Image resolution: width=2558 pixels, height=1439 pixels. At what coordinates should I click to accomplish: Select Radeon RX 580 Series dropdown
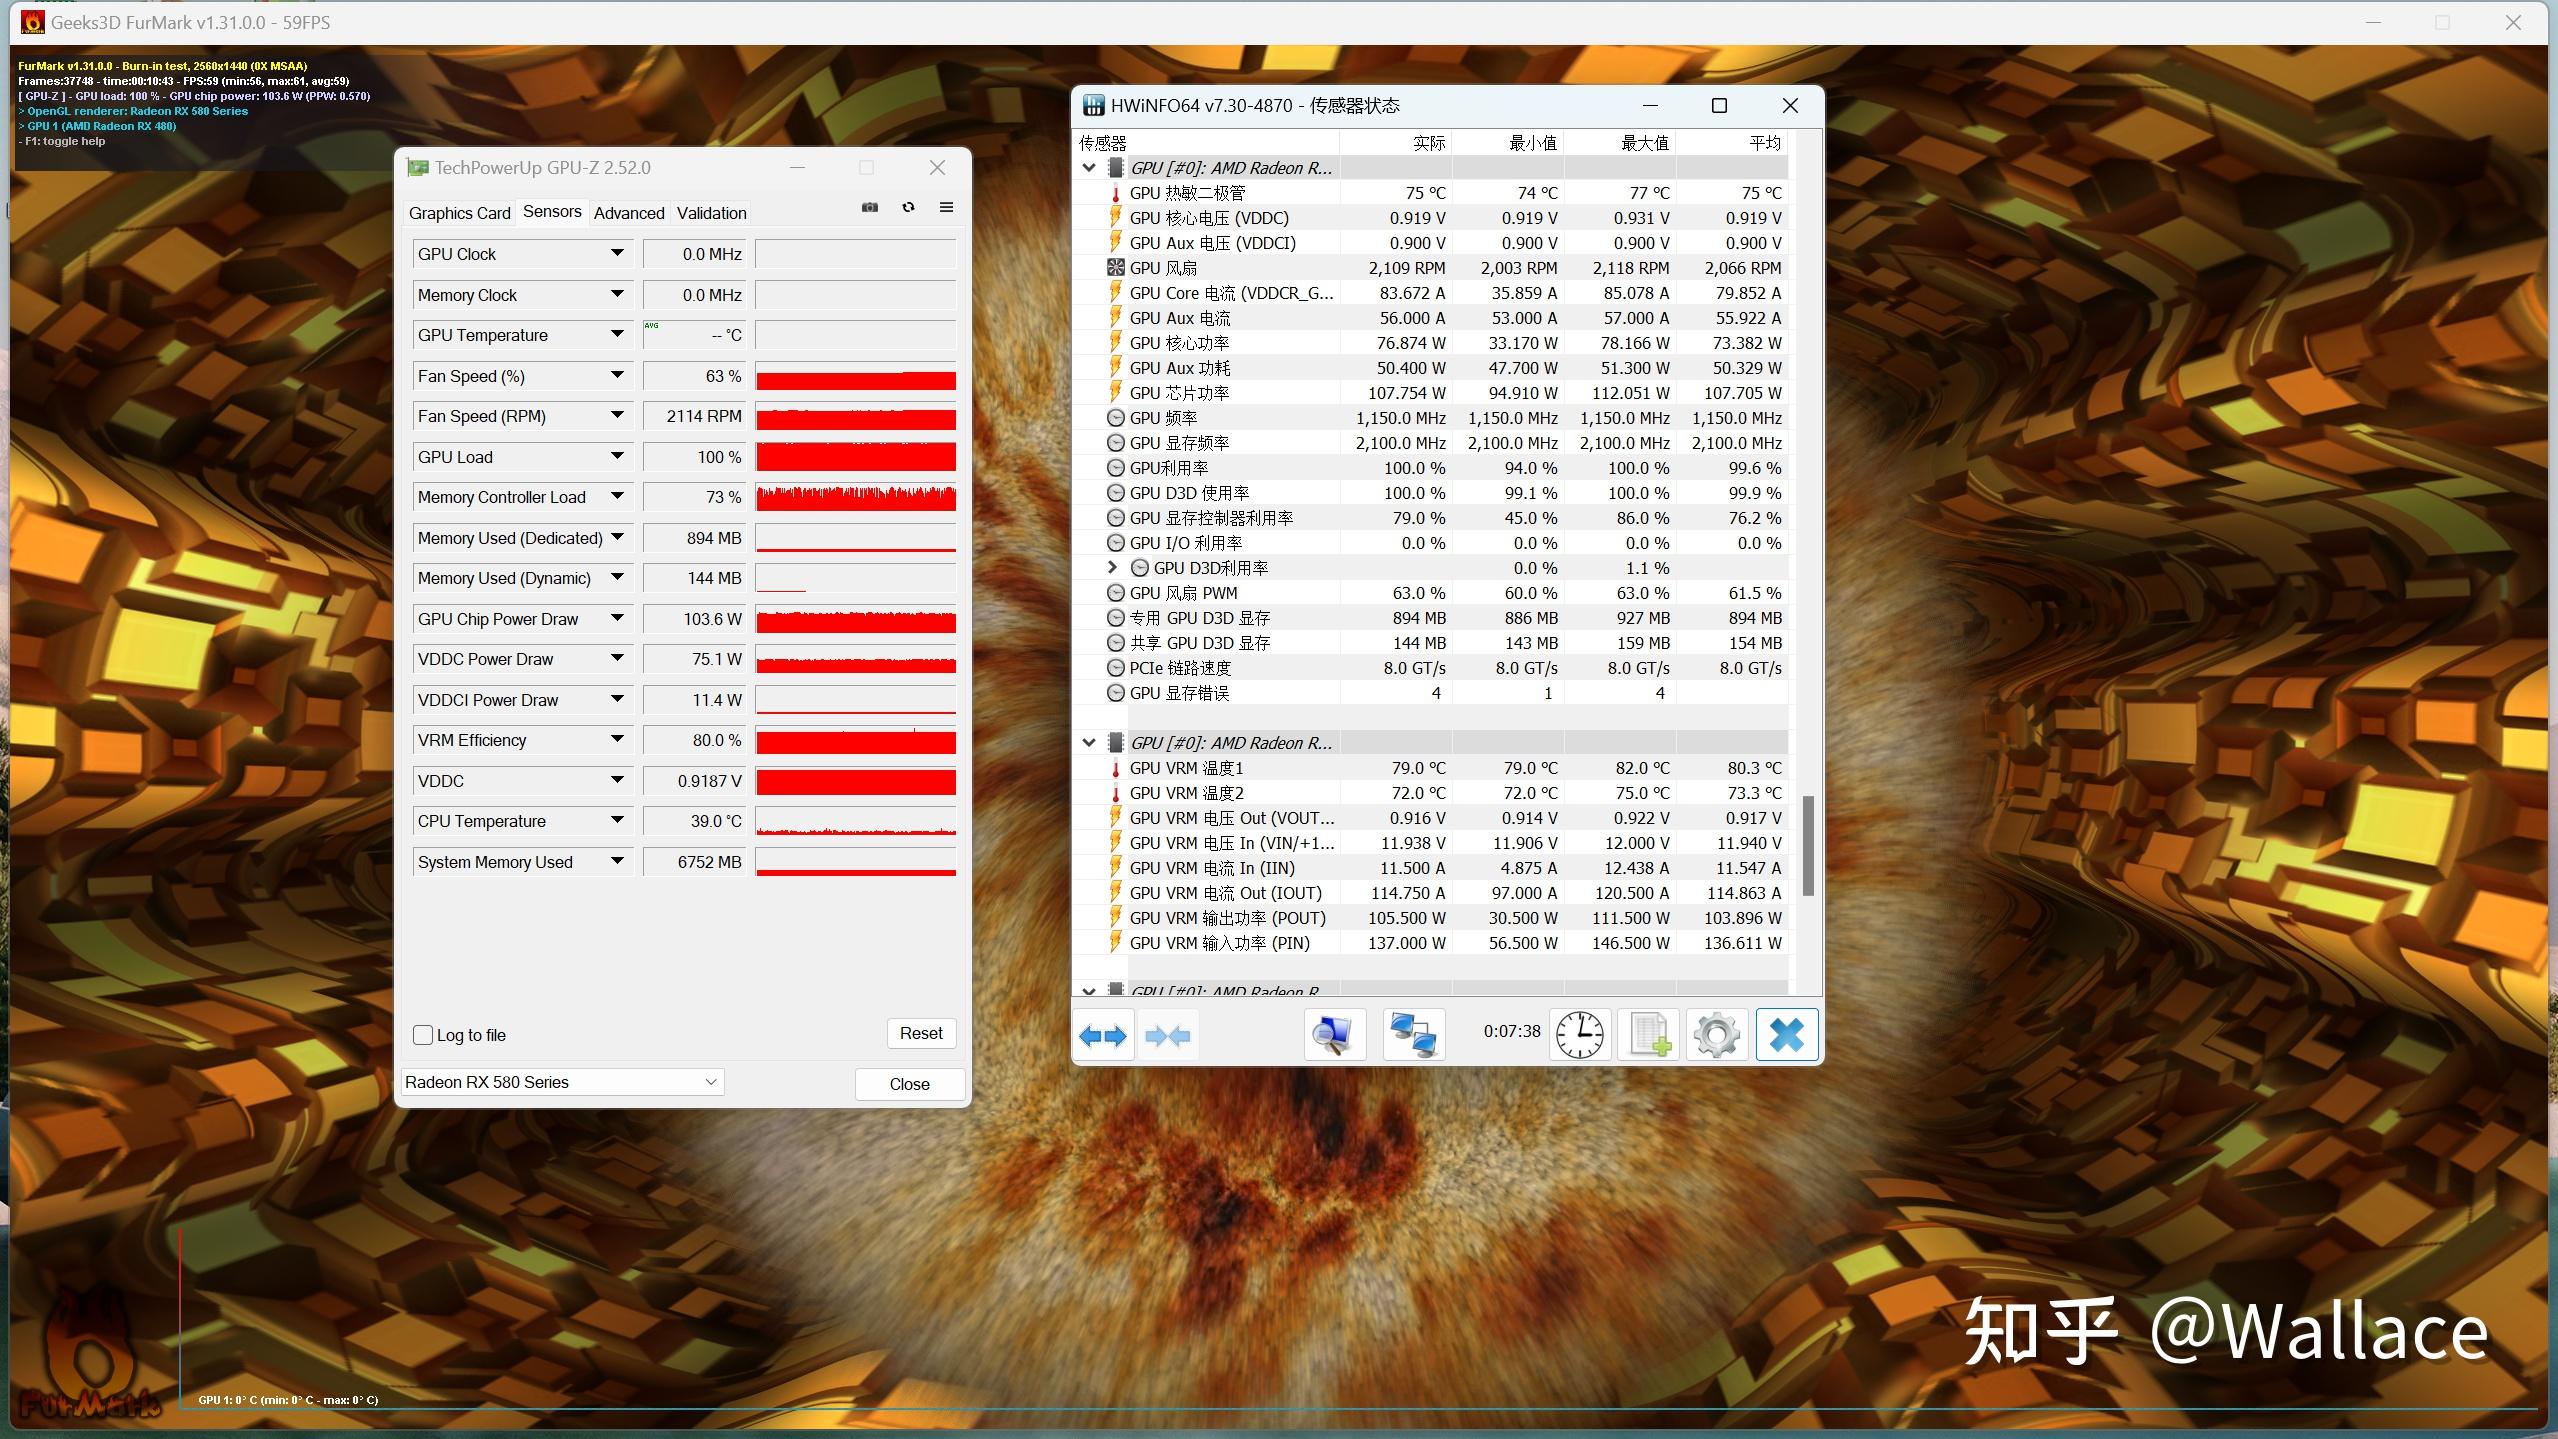coord(560,1081)
